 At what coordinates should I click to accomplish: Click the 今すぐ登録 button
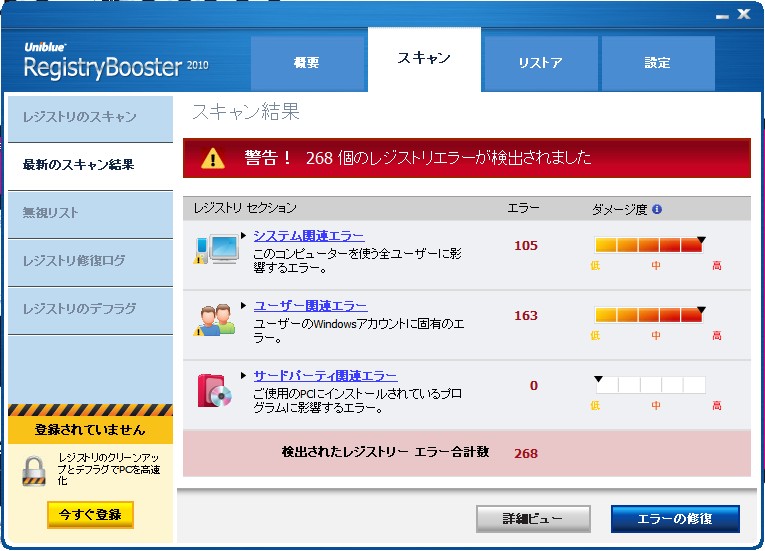coord(90,514)
